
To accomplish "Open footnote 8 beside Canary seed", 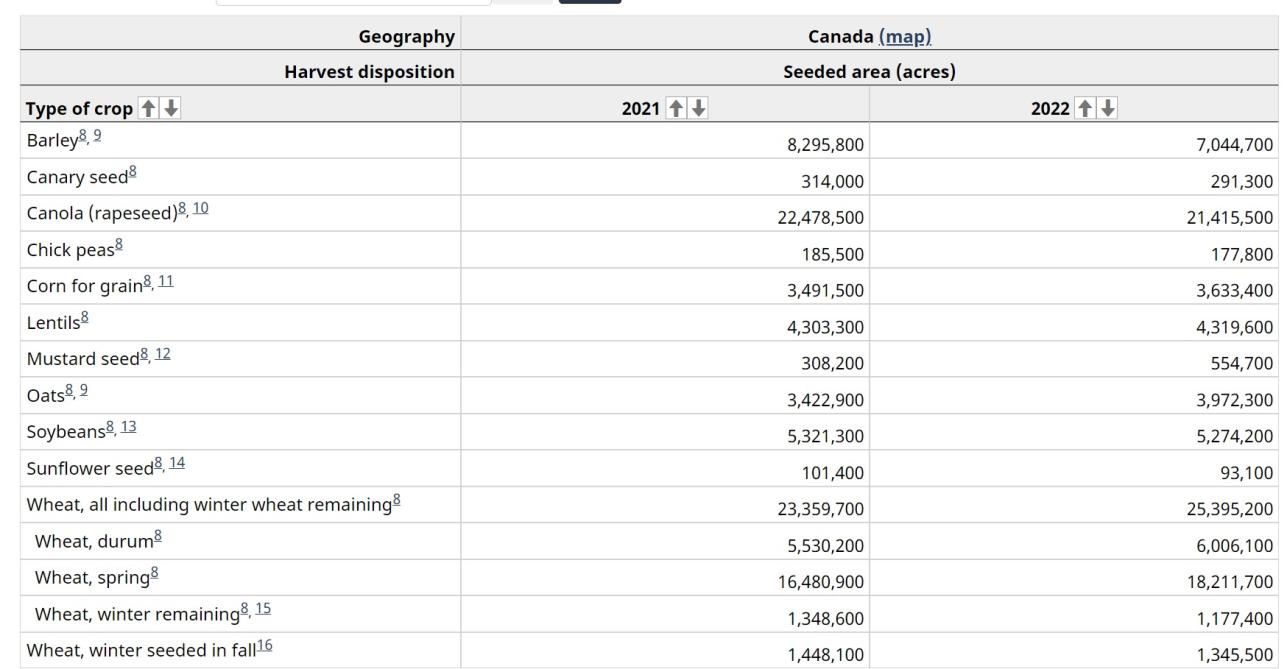I will (132, 173).
